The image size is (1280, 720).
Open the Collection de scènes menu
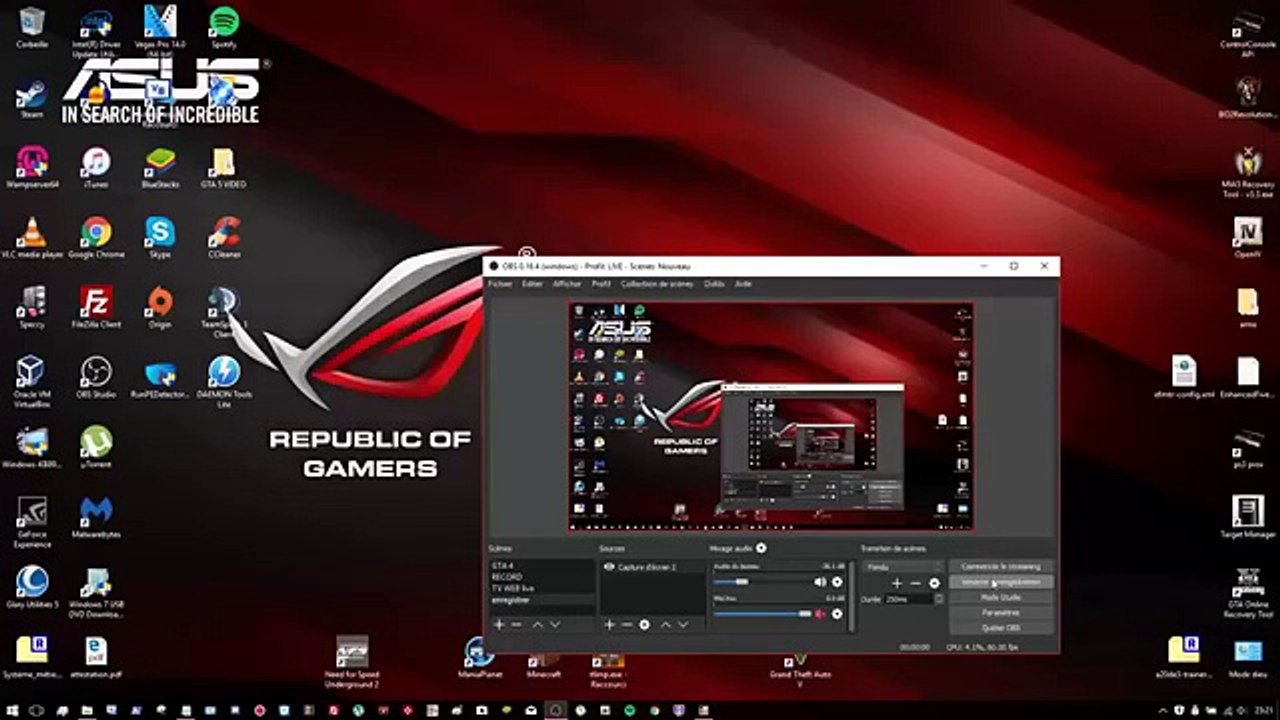[x=657, y=284]
